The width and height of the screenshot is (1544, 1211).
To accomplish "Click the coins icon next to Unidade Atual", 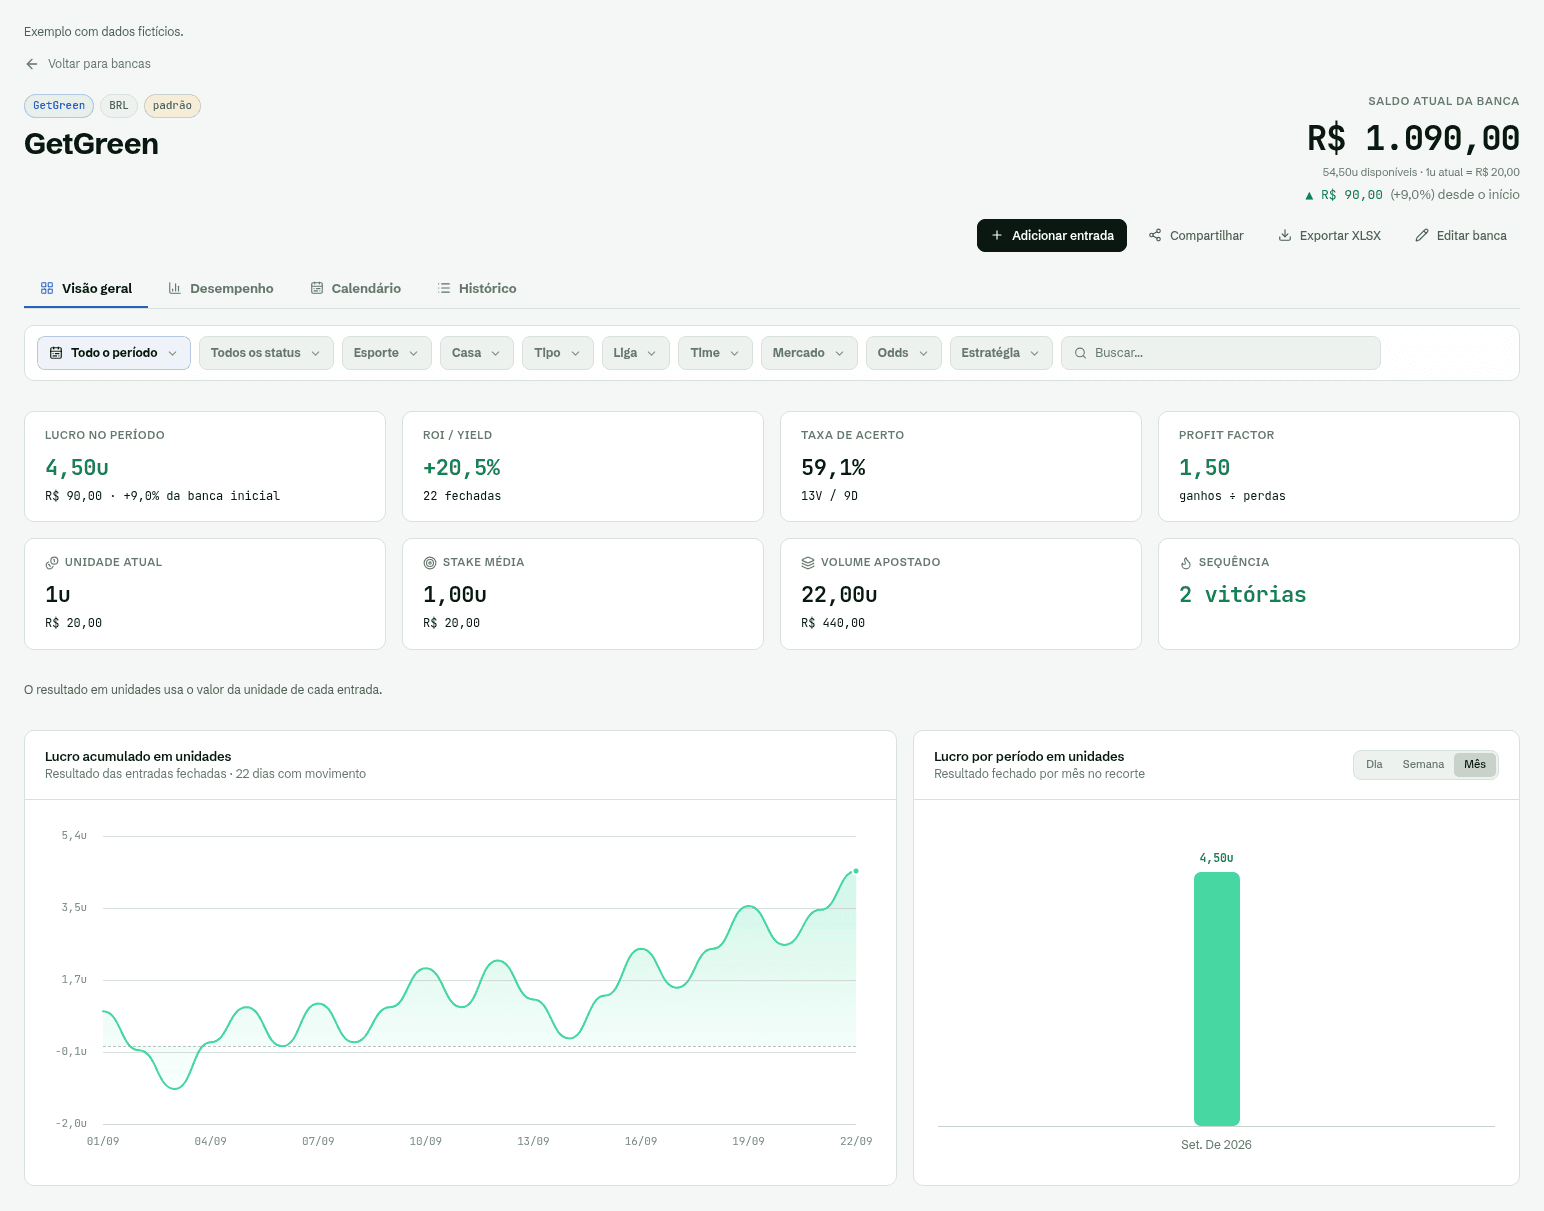I will coord(52,563).
